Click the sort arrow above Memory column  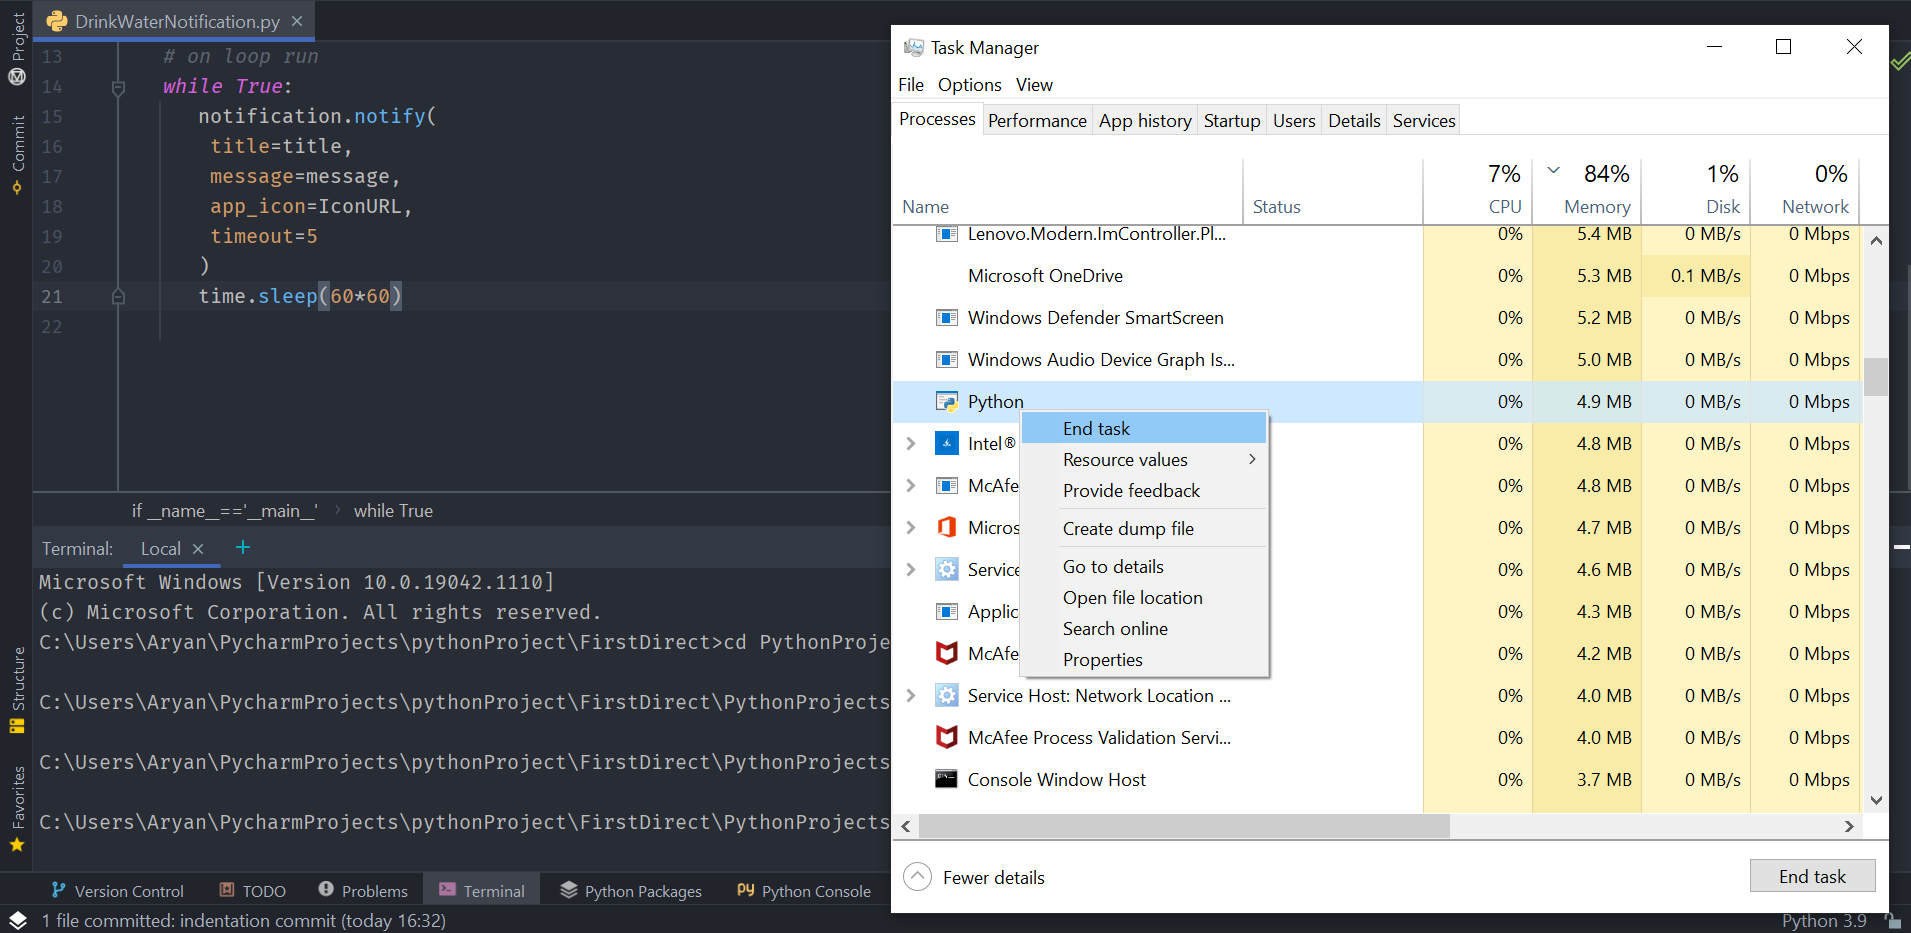(x=1554, y=170)
